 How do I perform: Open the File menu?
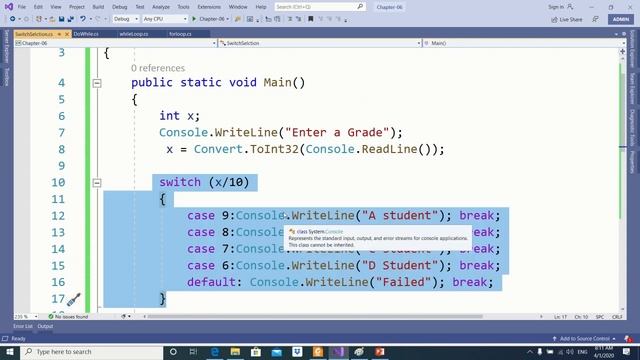22,7
